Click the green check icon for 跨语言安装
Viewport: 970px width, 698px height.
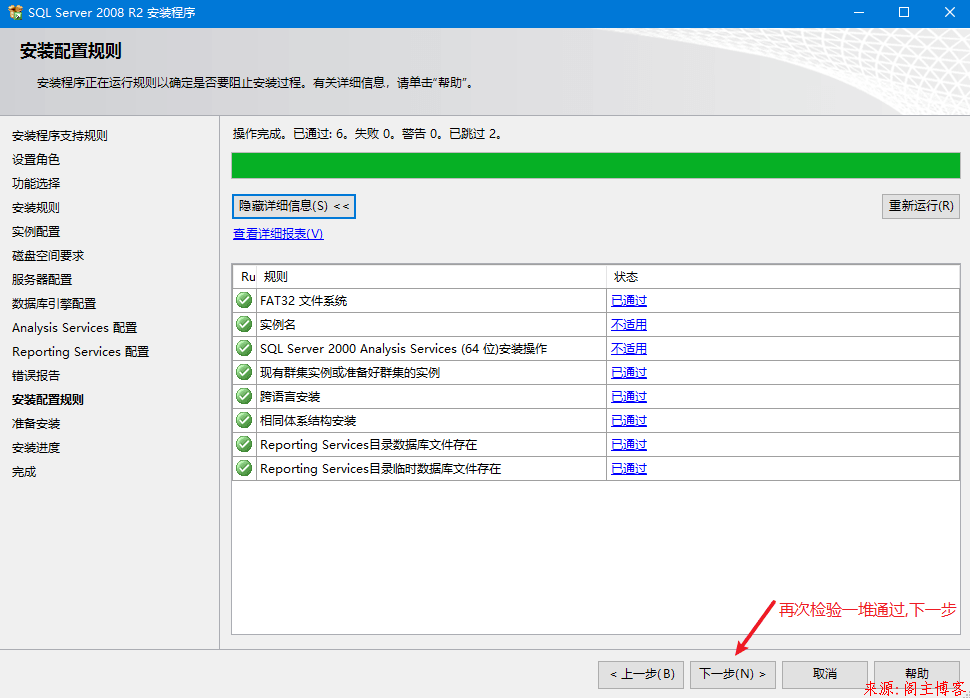pyautogui.click(x=244, y=397)
